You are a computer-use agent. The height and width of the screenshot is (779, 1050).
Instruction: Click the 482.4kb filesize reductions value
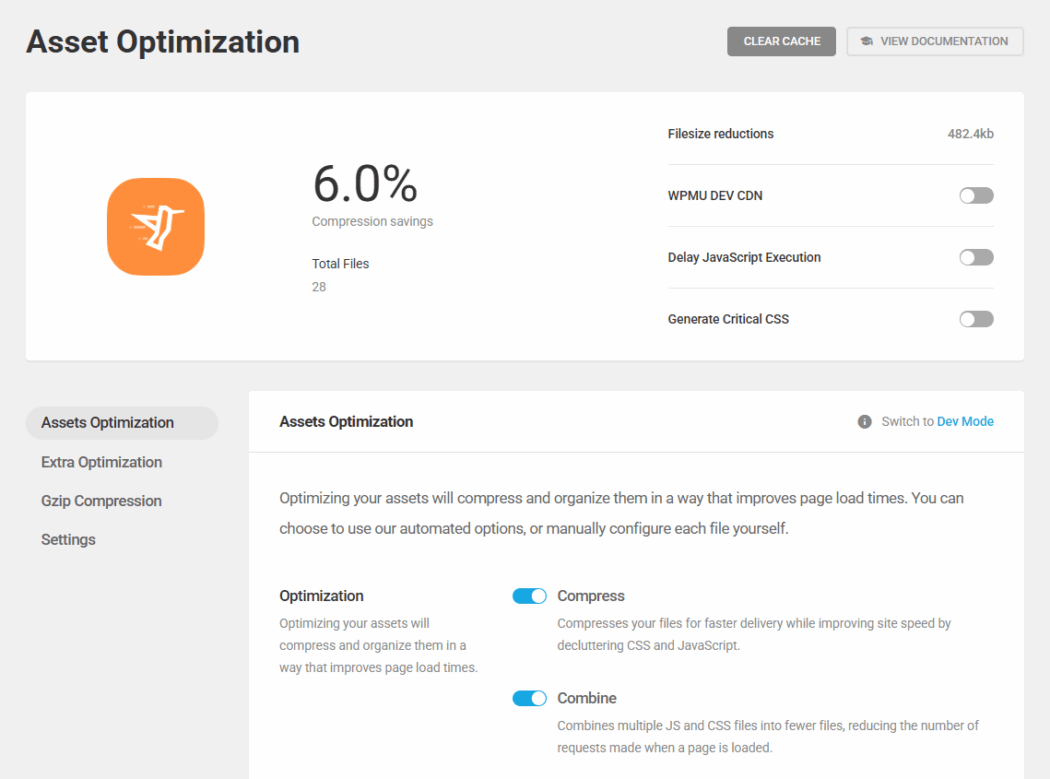click(970, 134)
